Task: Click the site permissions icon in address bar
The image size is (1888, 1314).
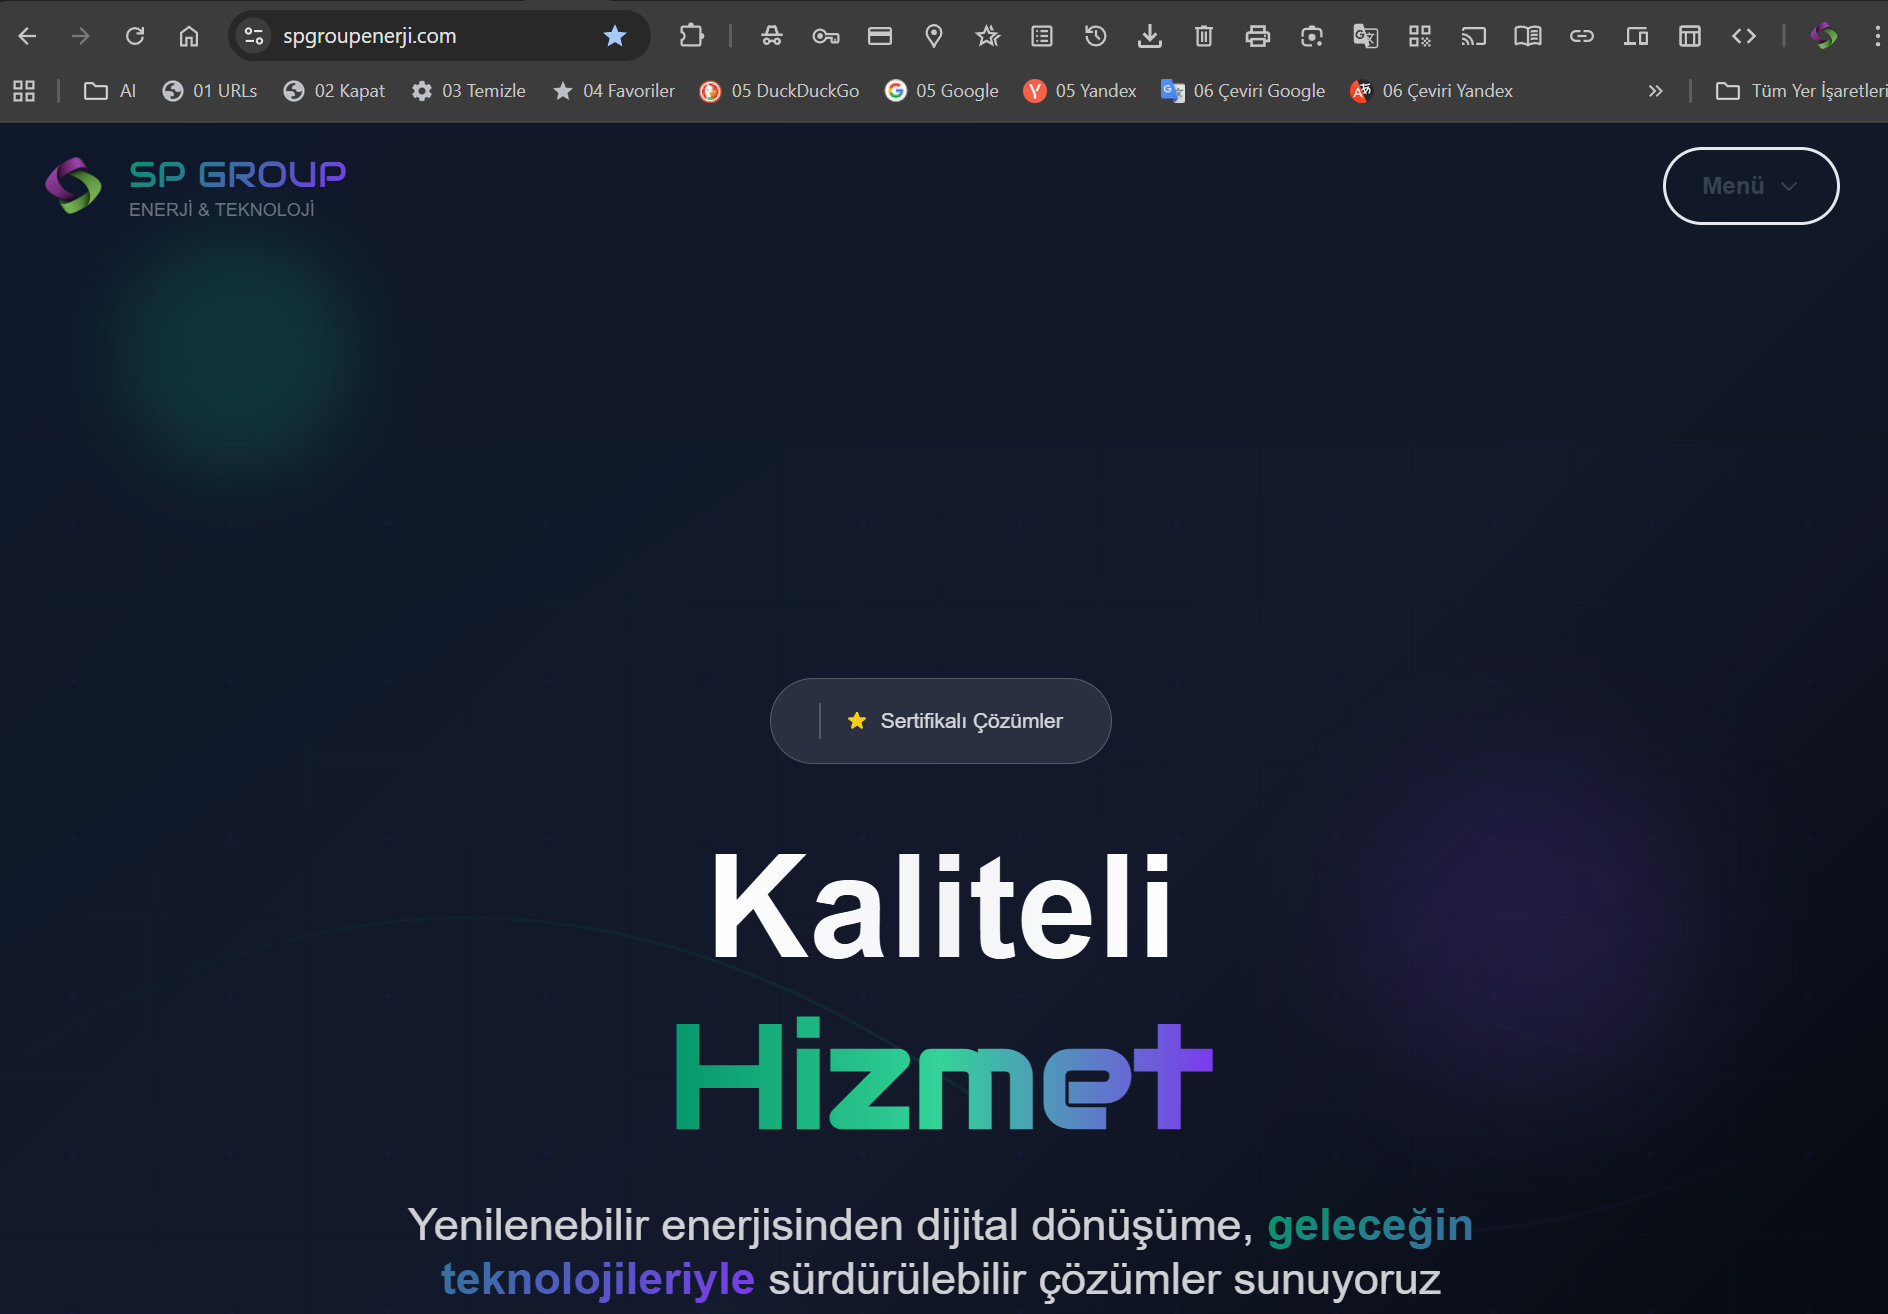Action: pos(253,35)
